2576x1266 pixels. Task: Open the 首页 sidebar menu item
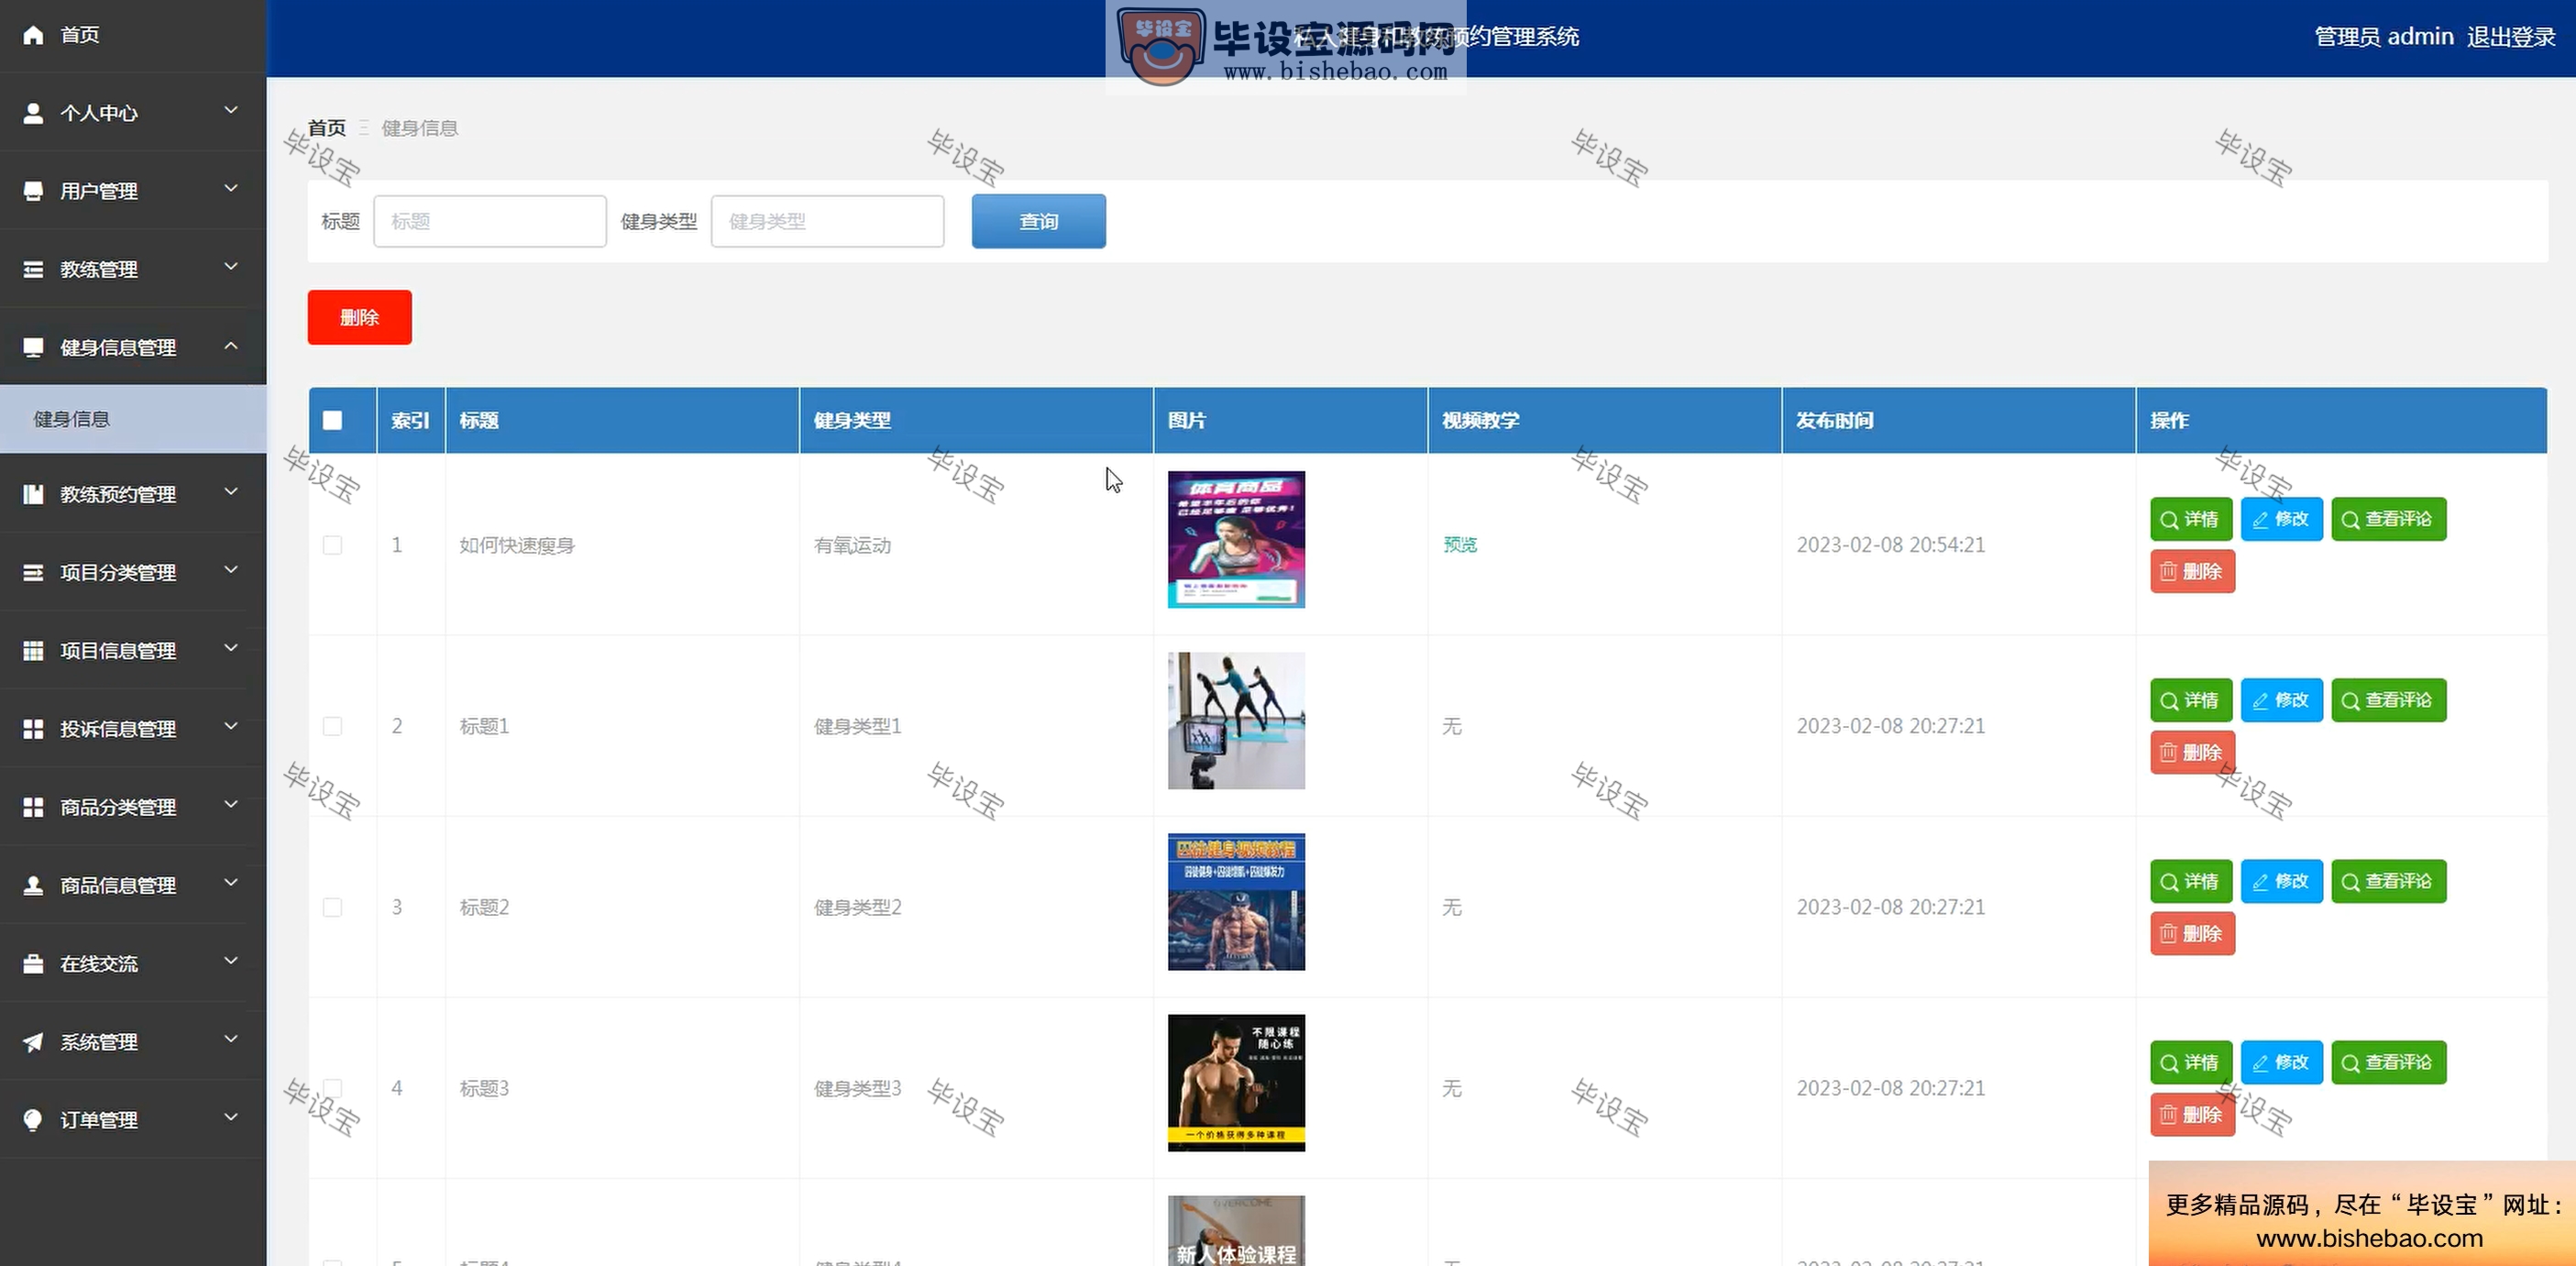133,35
